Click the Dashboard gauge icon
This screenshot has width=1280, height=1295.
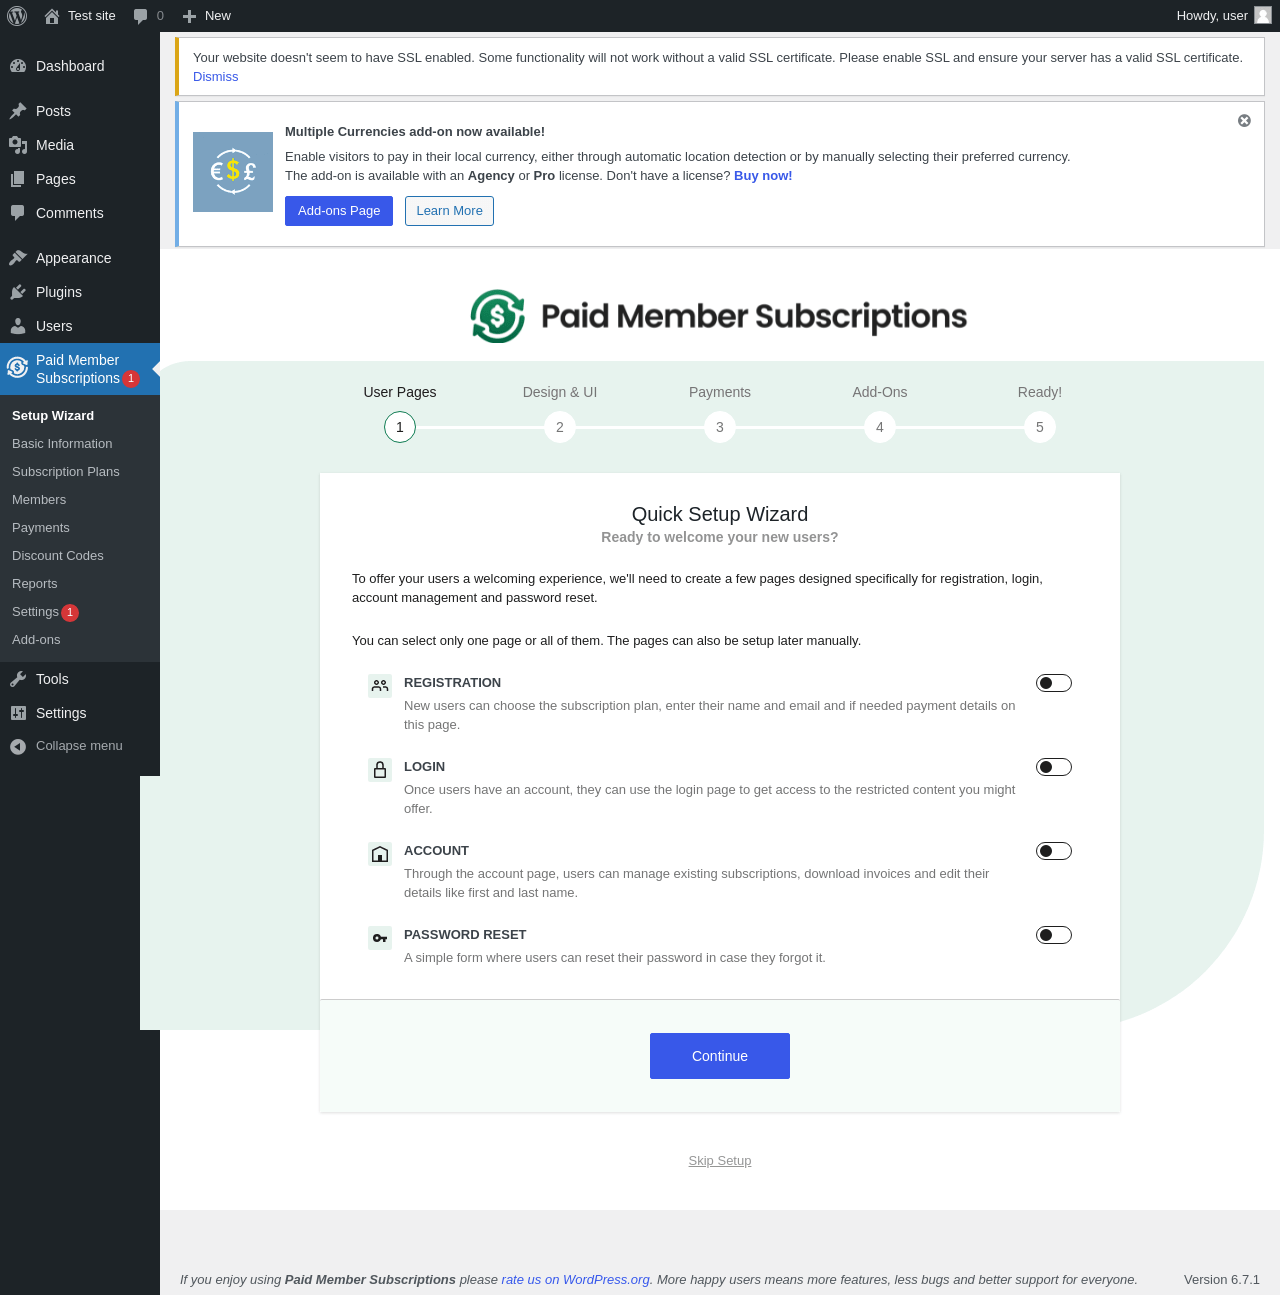18,66
